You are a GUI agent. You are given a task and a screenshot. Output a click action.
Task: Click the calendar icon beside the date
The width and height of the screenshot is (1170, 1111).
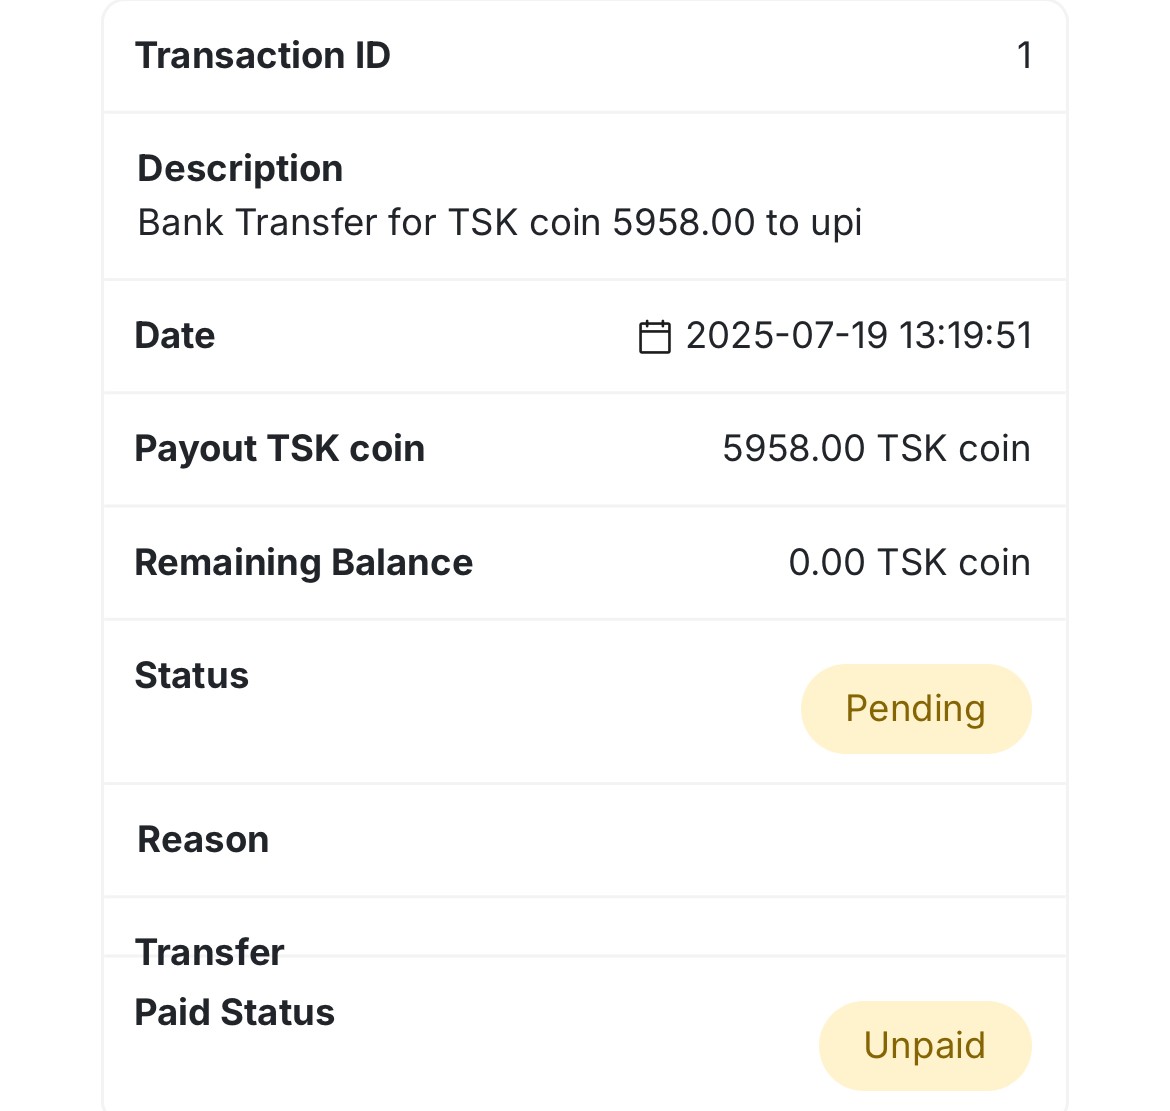[x=654, y=337]
